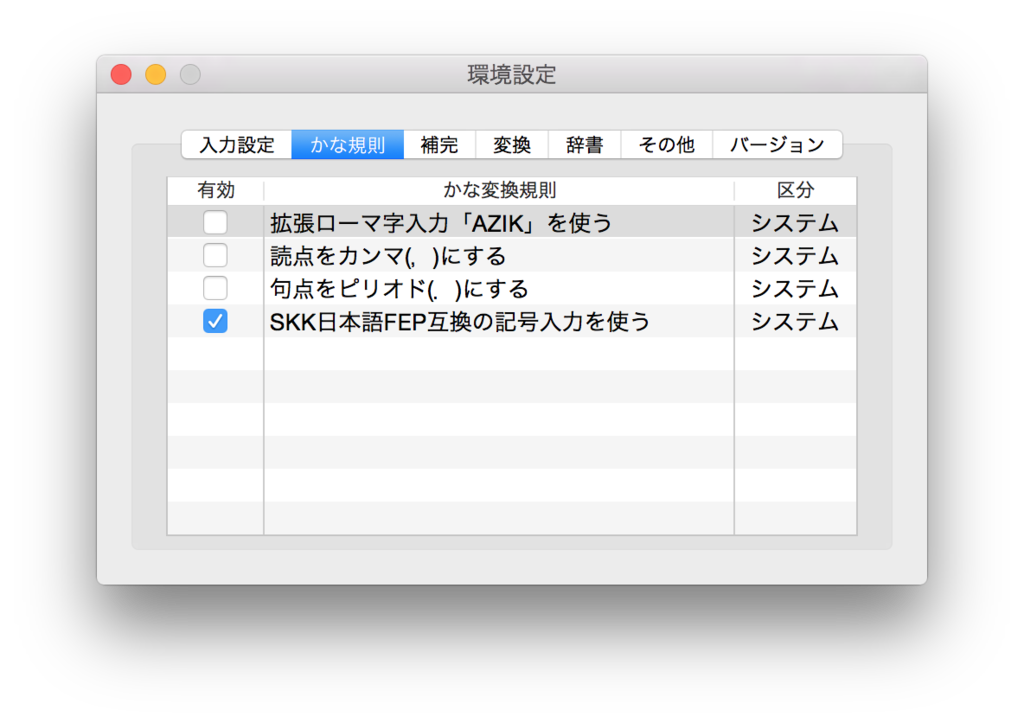Select row 拡張ローマ字入力「AZIK」を使う
This screenshot has width=1024, height=723.
(512, 223)
